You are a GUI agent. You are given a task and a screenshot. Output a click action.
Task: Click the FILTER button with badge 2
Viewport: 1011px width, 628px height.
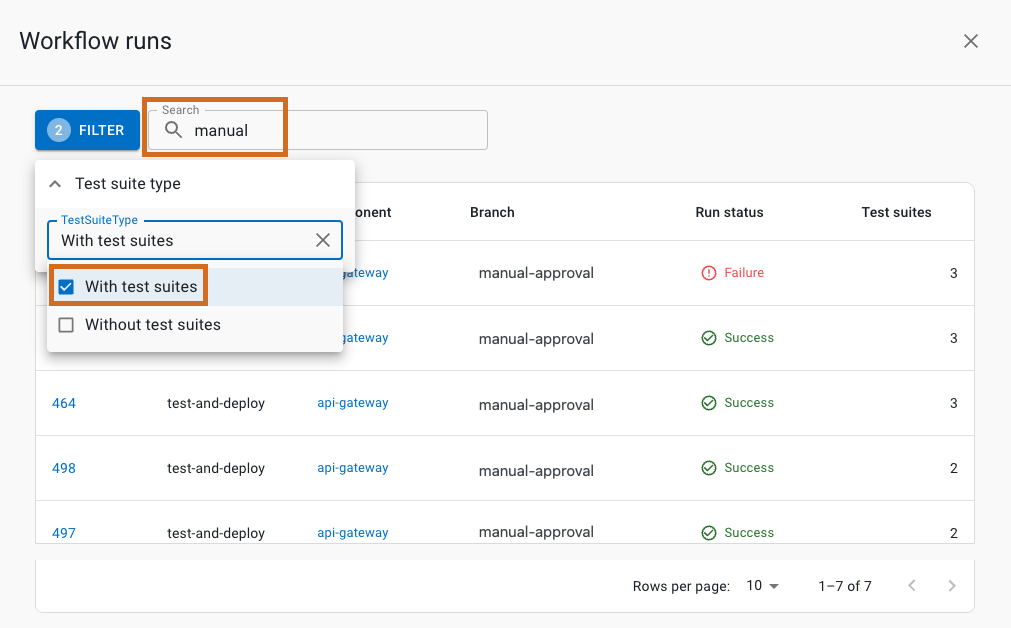point(88,130)
